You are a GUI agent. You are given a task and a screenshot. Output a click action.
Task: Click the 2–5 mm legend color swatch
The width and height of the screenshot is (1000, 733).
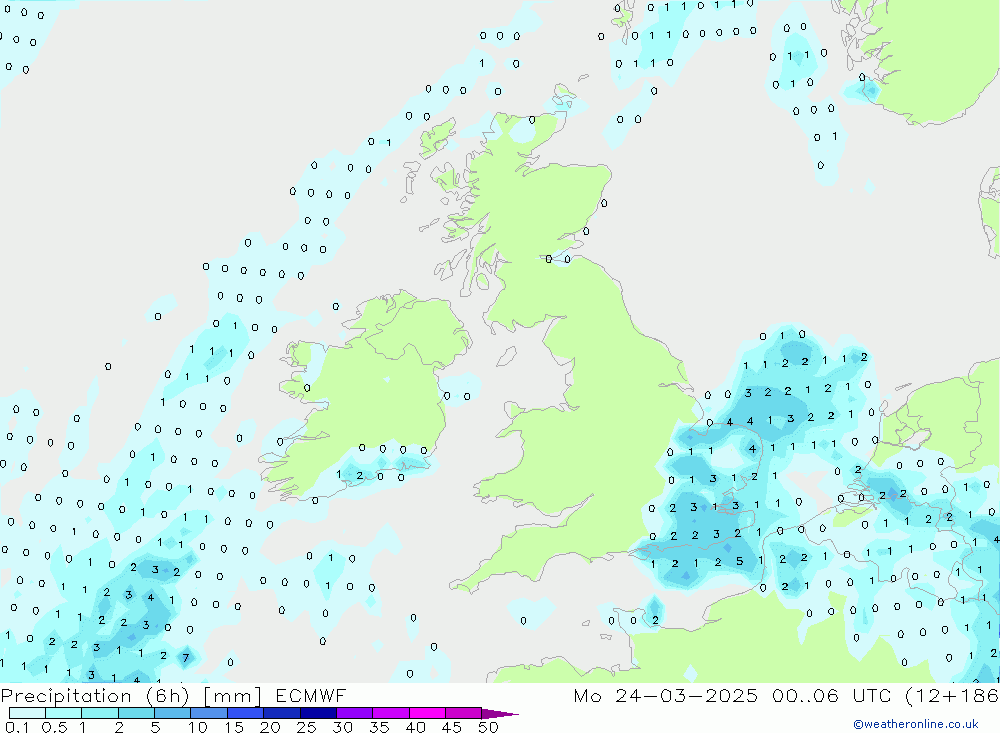(x=136, y=713)
